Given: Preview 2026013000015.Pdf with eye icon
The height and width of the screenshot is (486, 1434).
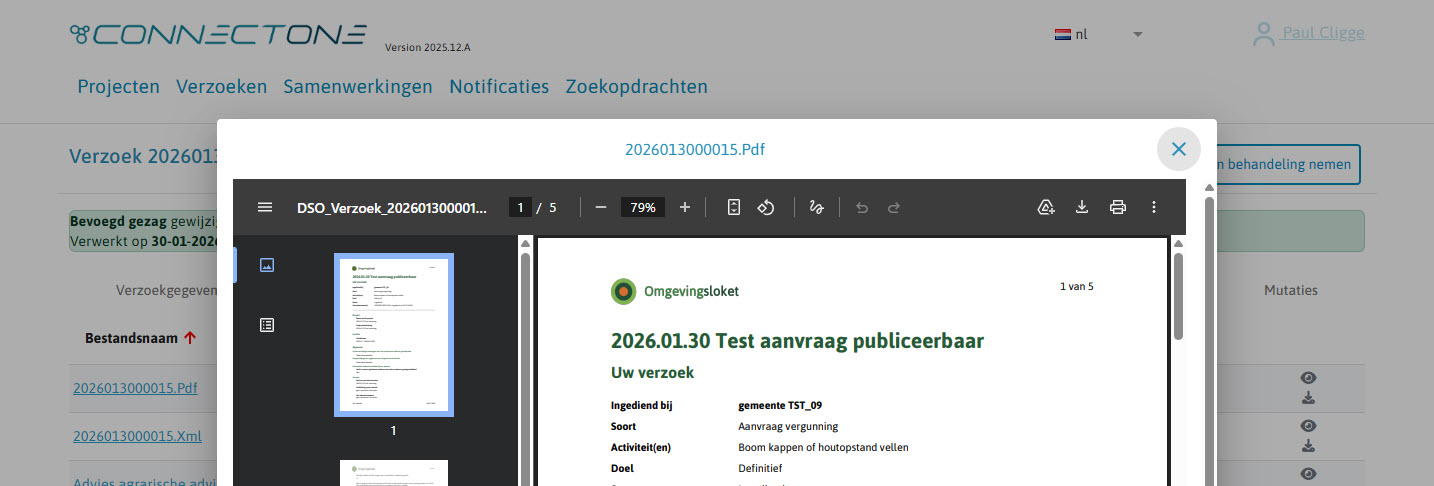Looking at the screenshot, I should pyautogui.click(x=1308, y=377).
